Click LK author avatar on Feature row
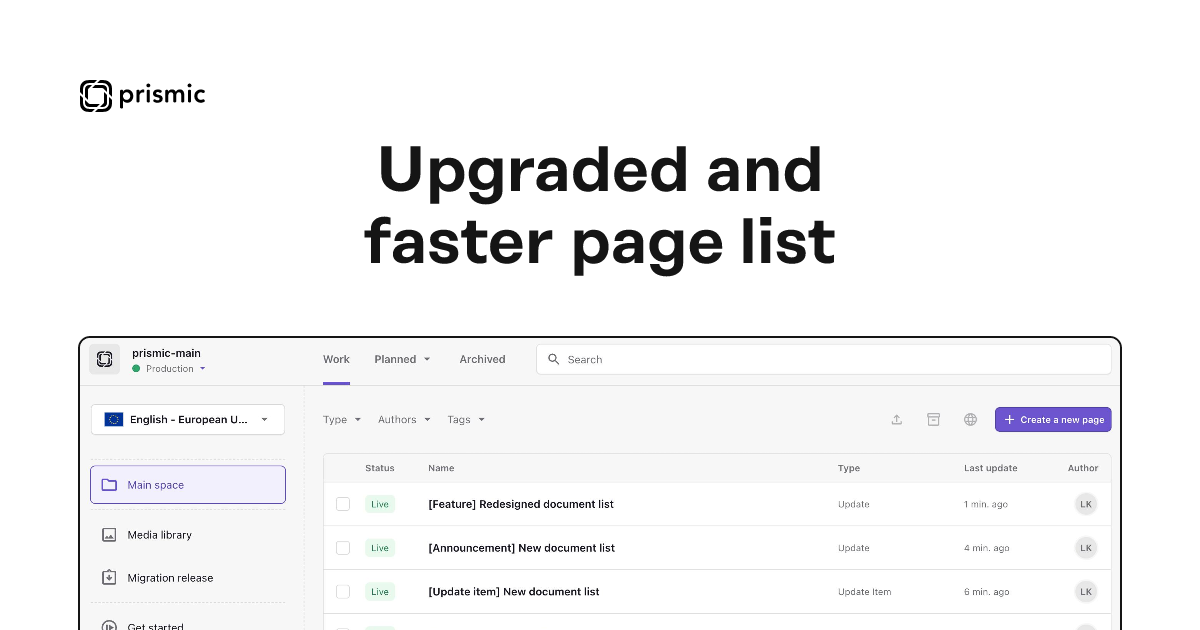This screenshot has height=630, width=1200. [x=1086, y=504]
